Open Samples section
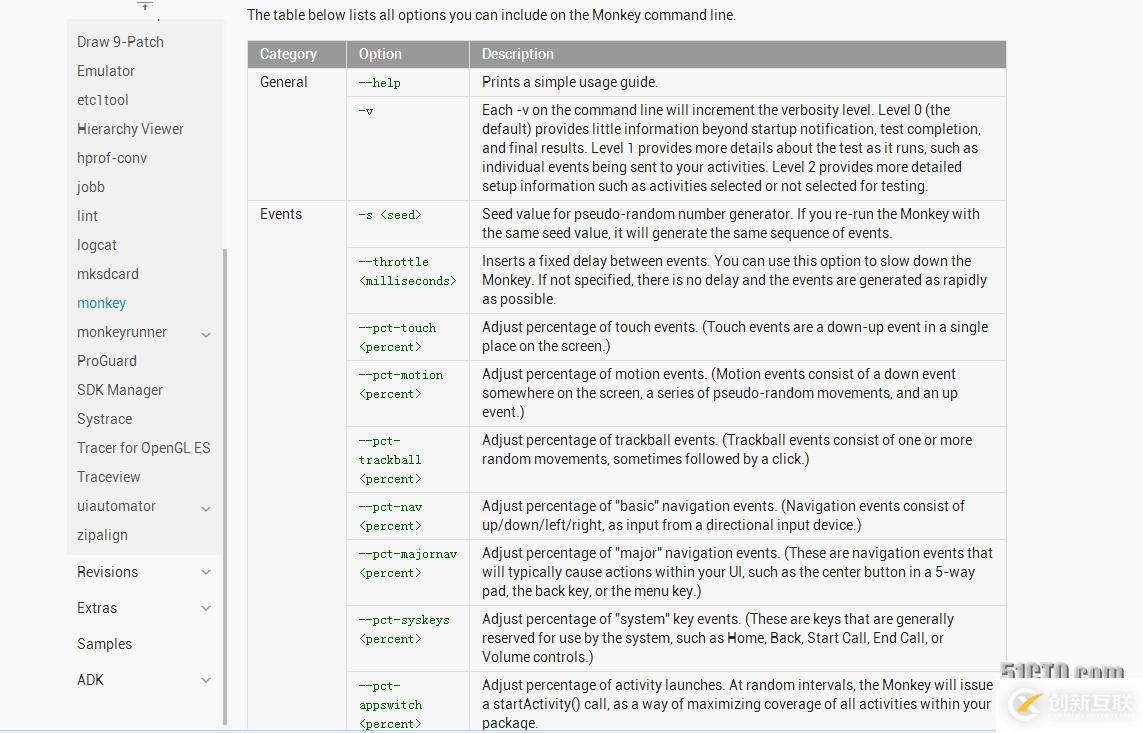 click(105, 644)
